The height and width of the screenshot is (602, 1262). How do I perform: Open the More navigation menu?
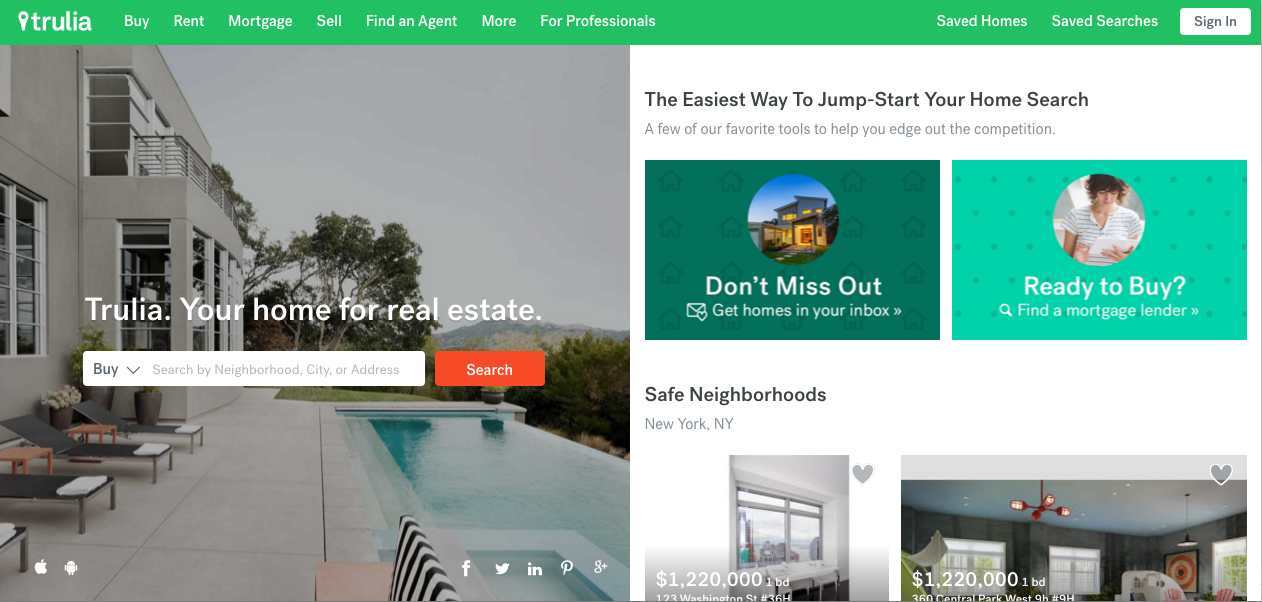tap(499, 21)
